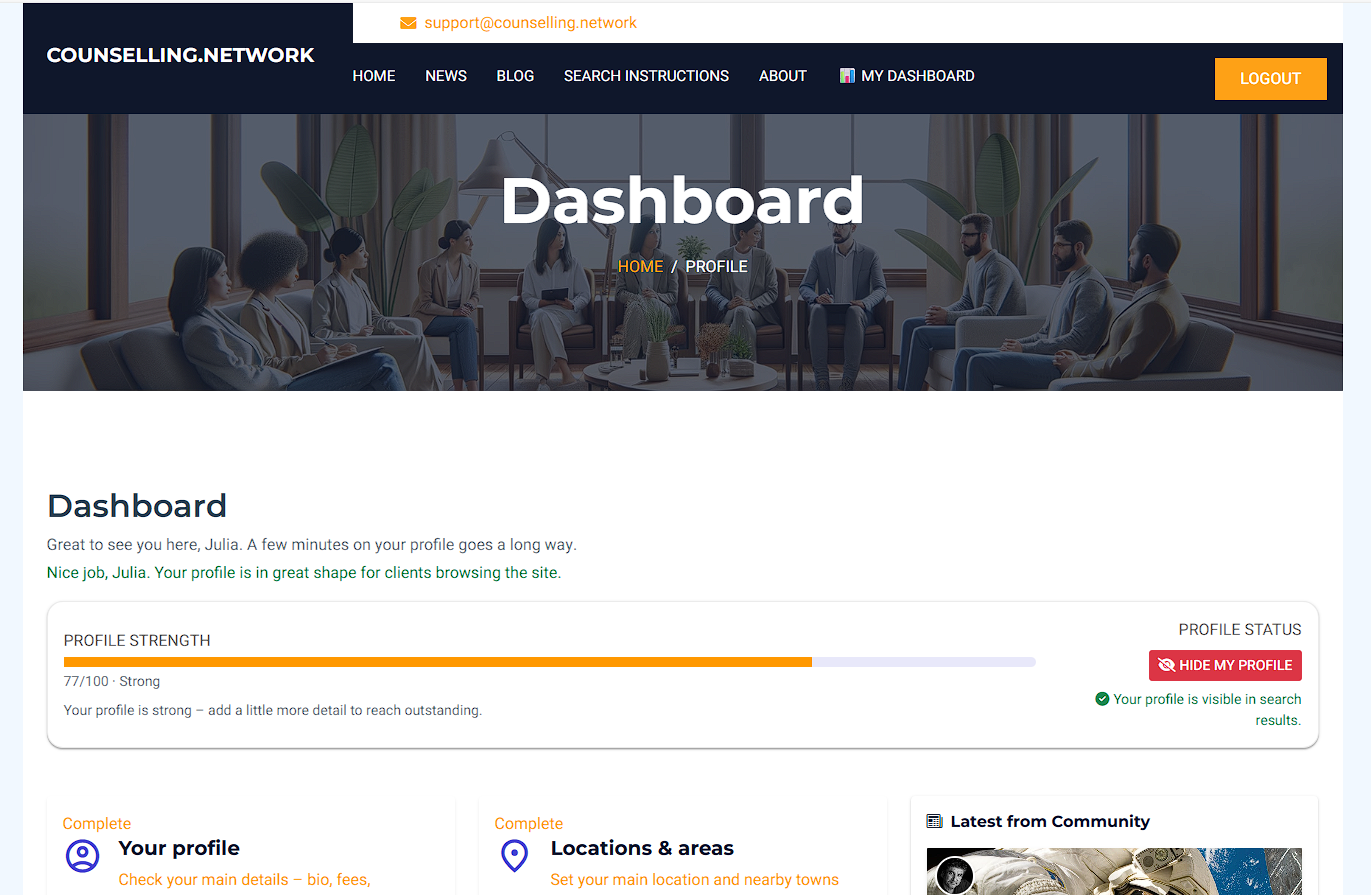
Task: Open the Home menu item
Action: [x=374, y=76]
